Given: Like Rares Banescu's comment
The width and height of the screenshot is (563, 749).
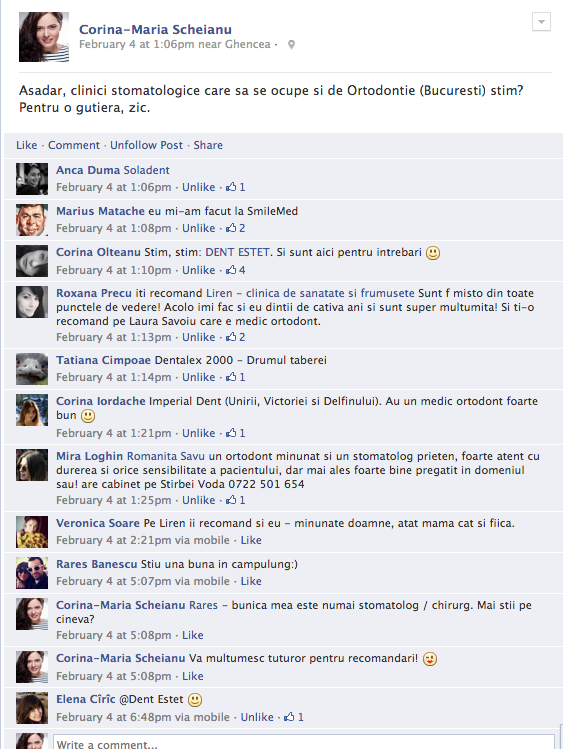Looking at the screenshot, I should (251, 581).
